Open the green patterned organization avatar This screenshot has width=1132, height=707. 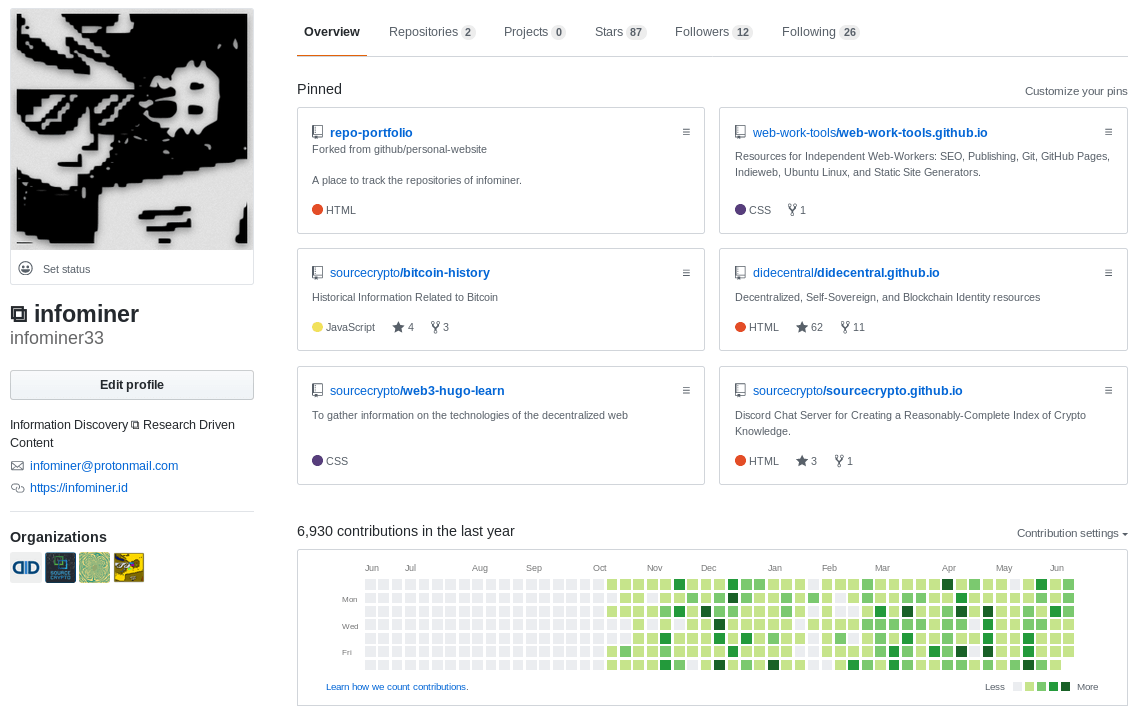(x=95, y=568)
